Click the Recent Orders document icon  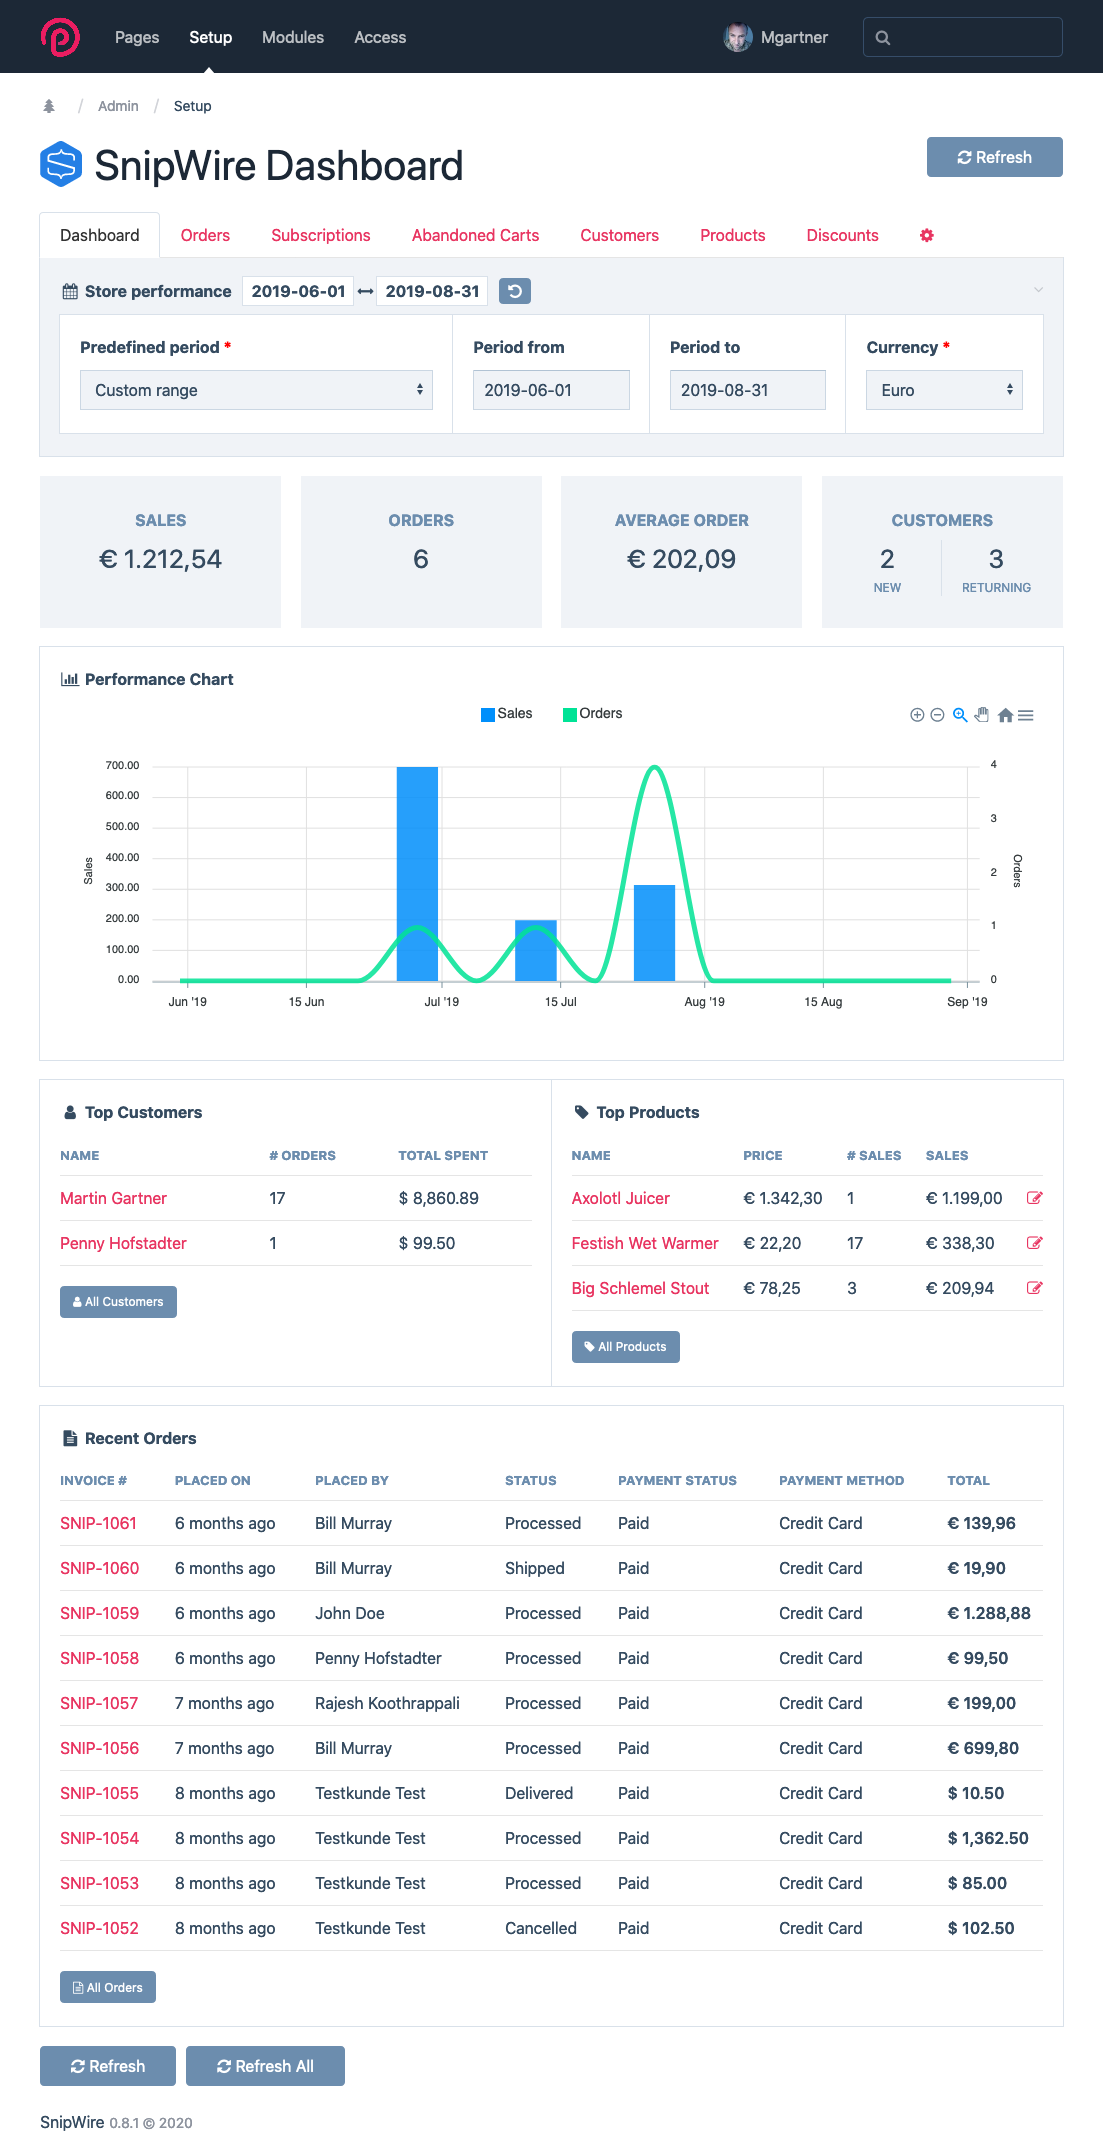[70, 1438]
